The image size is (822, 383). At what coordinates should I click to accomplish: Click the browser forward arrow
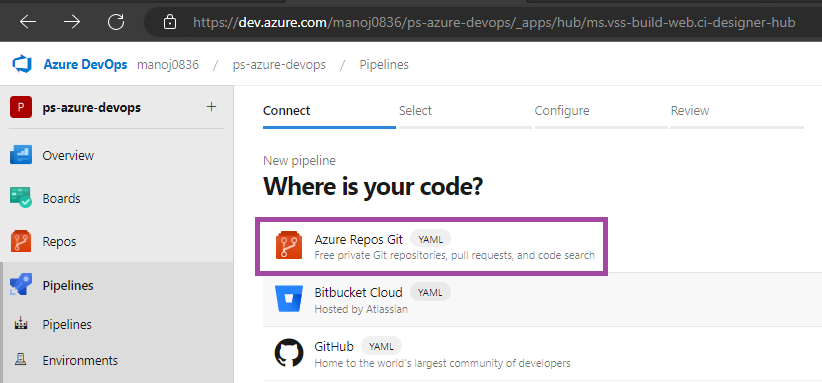[x=72, y=22]
